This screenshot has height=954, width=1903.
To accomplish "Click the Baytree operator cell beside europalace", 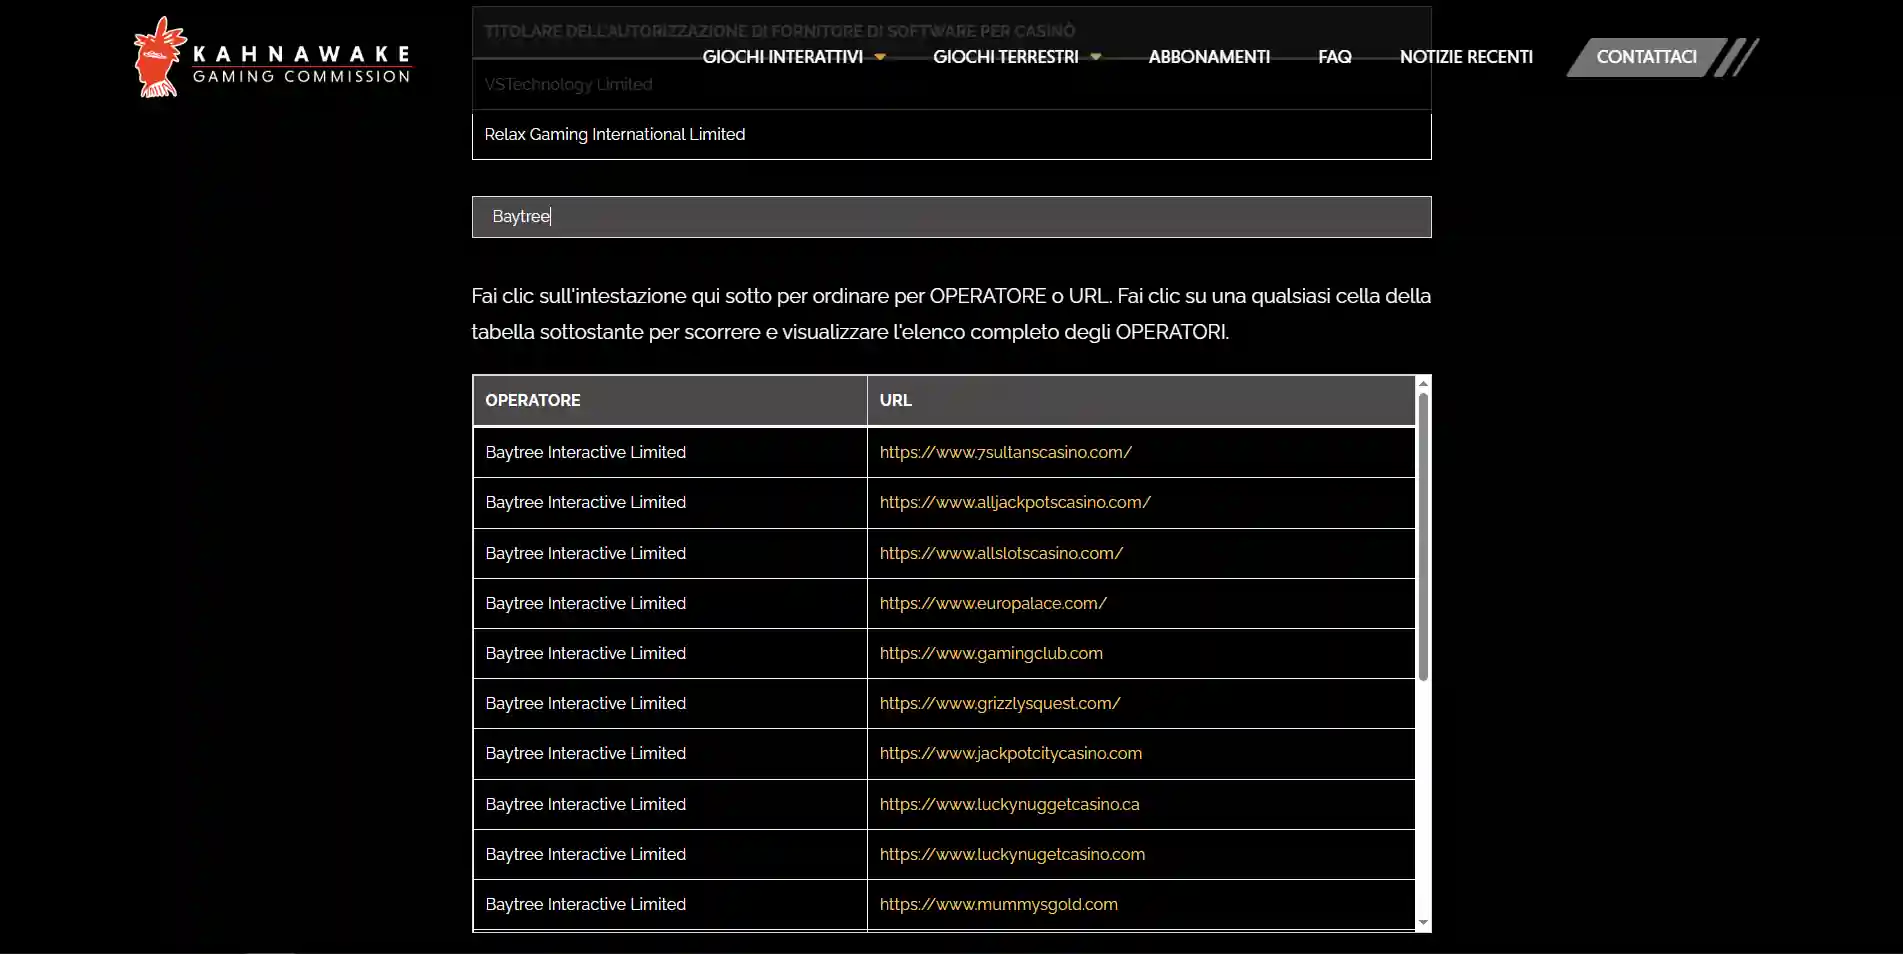I will [x=669, y=603].
